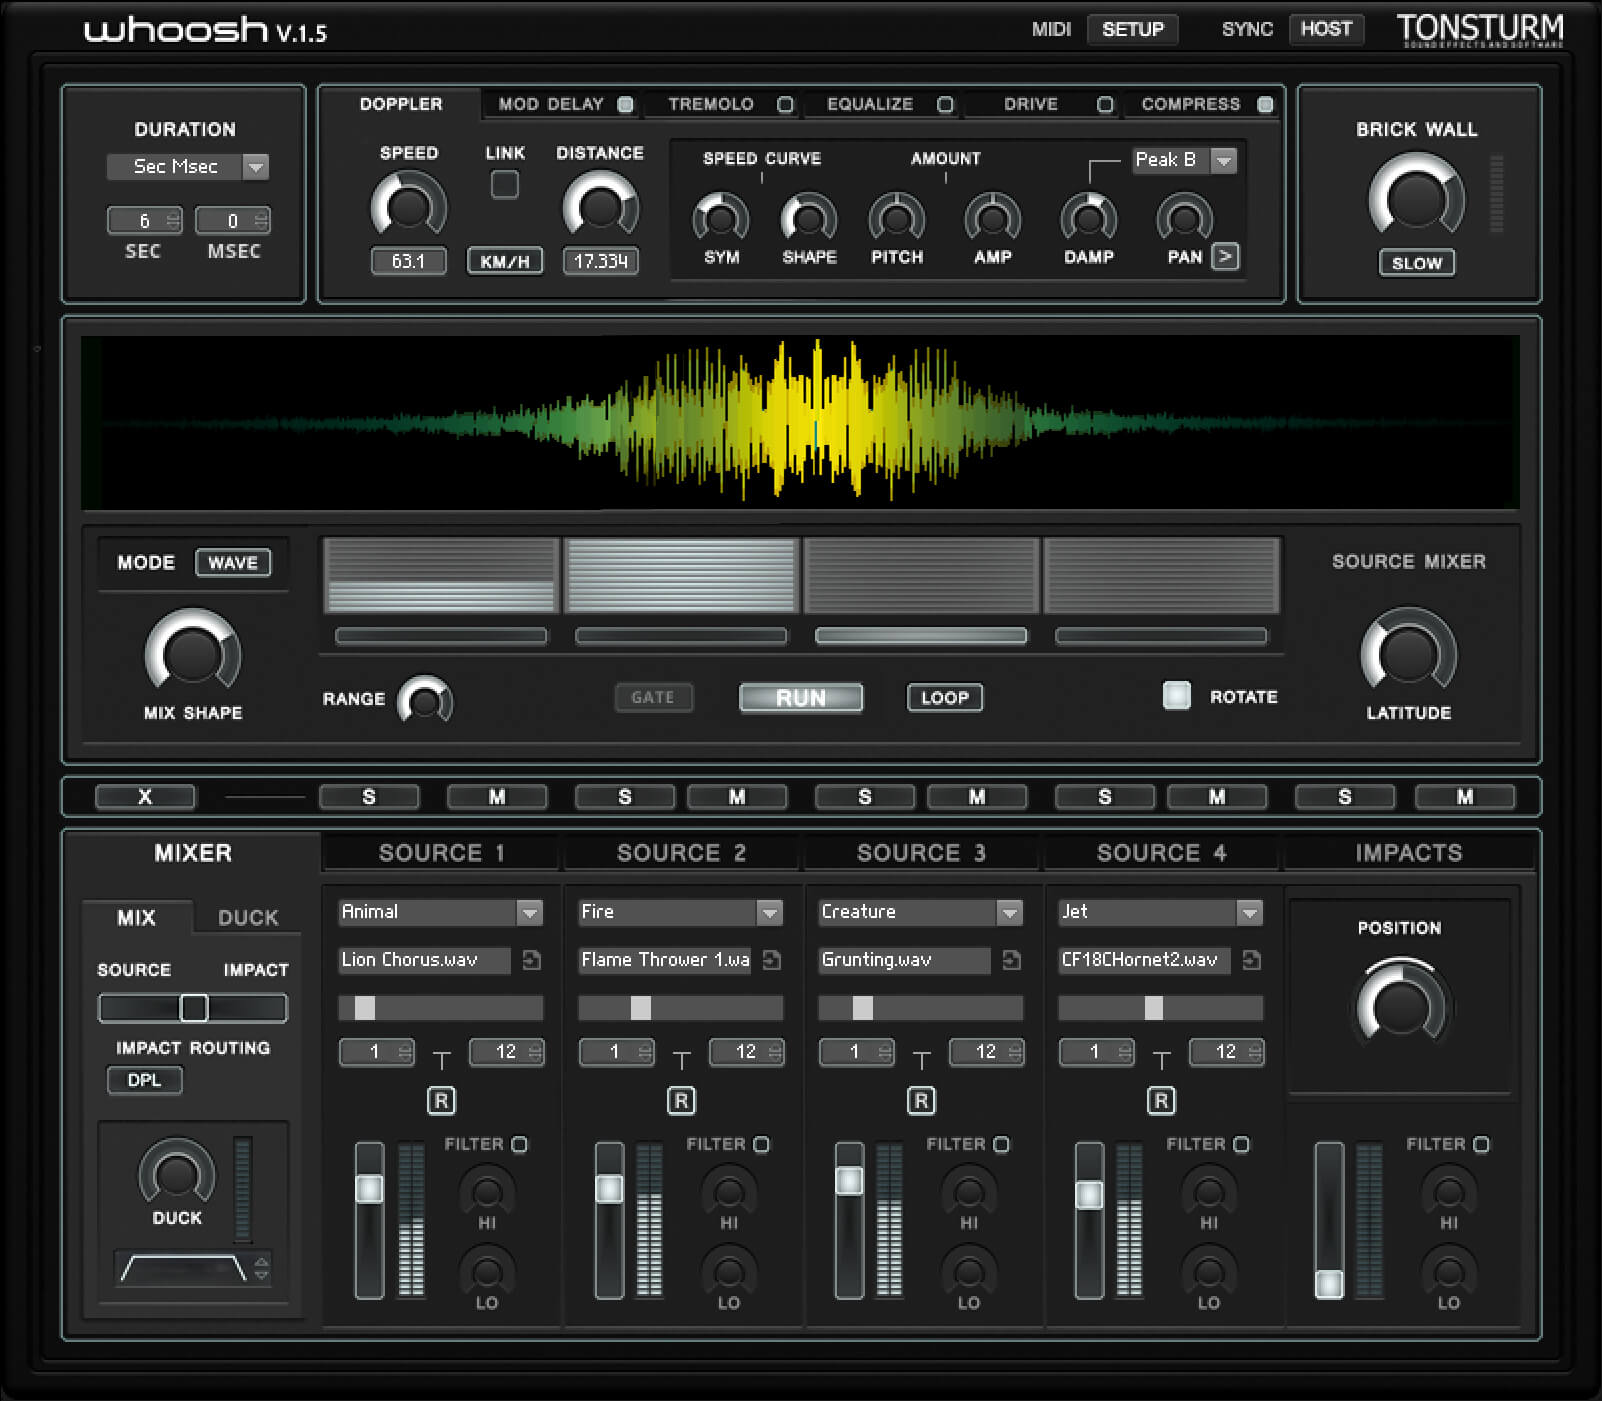Click the DAMP knob
The width and height of the screenshot is (1602, 1401).
[x=1089, y=218]
